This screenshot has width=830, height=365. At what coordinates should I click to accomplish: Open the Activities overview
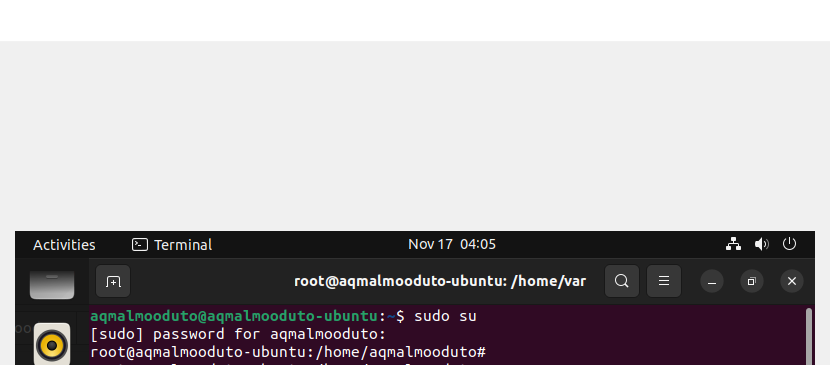(x=64, y=245)
